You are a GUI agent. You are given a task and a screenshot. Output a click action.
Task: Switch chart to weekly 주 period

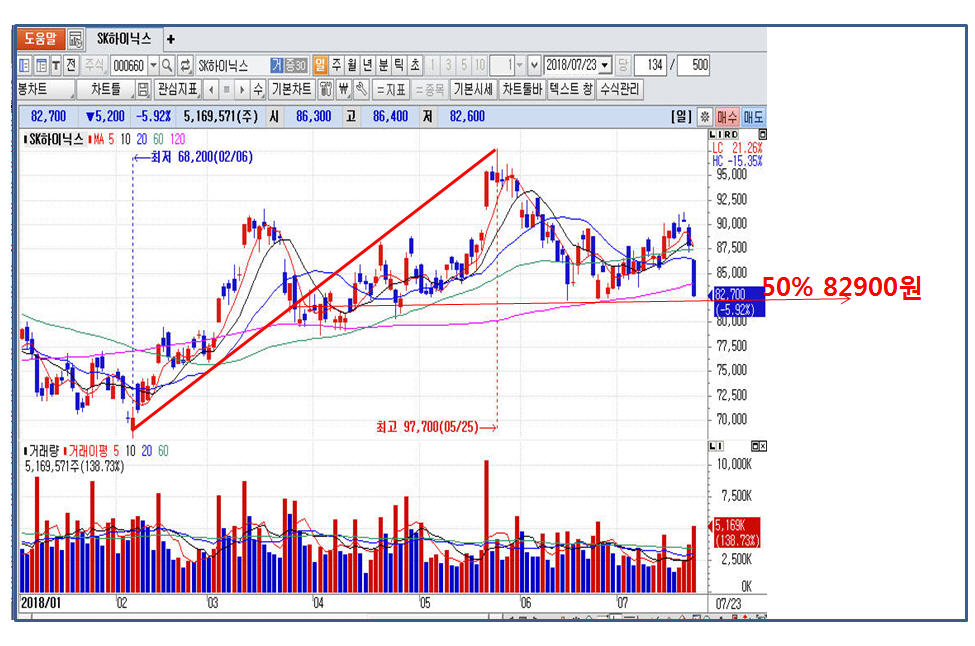coord(337,65)
